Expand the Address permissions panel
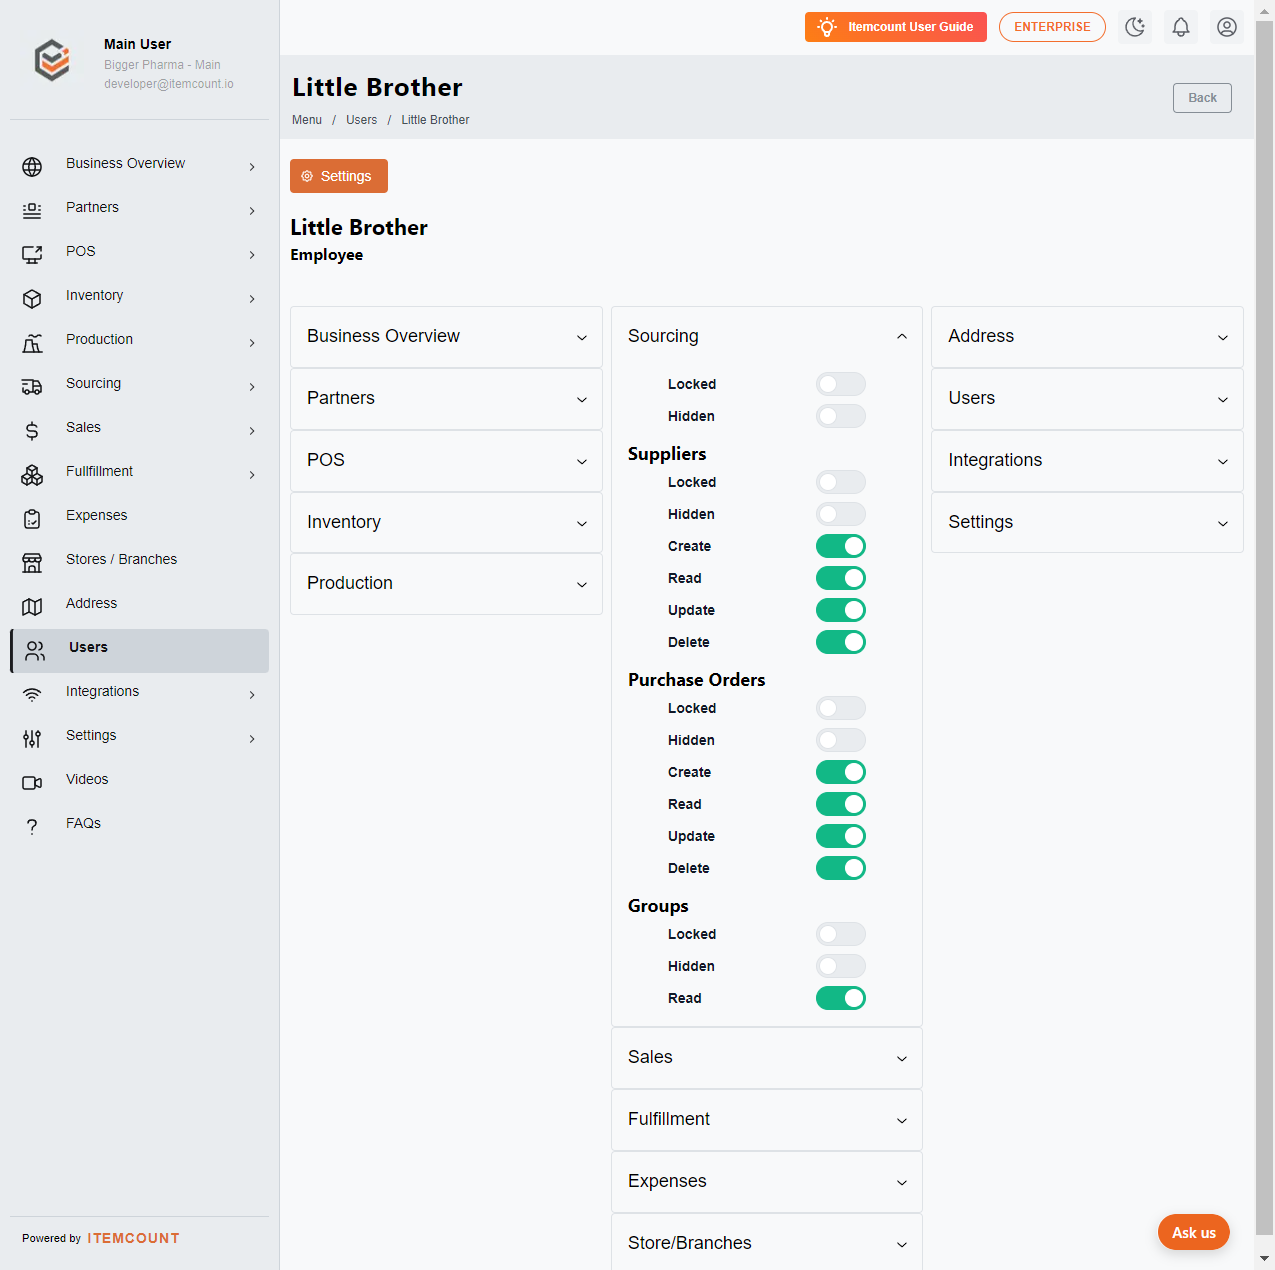The width and height of the screenshot is (1275, 1270). point(1087,337)
